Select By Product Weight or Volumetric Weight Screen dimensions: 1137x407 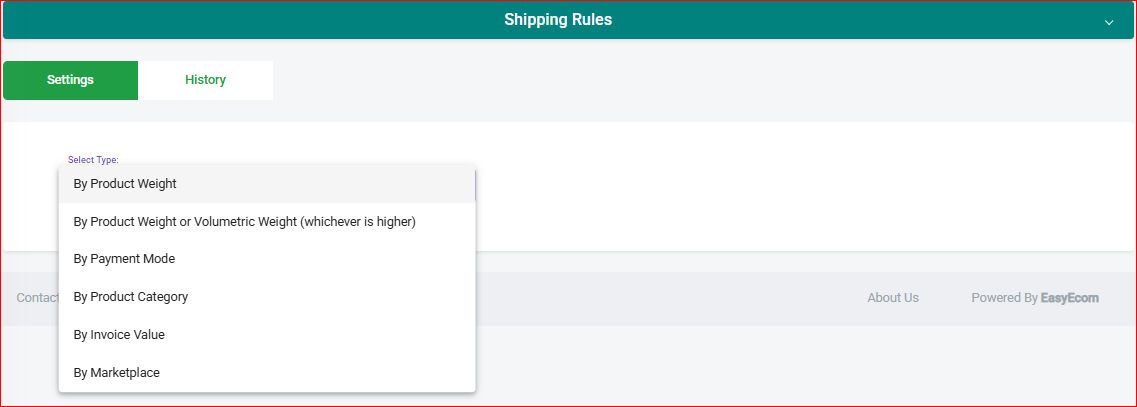pyautogui.click(x=267, y=221)
